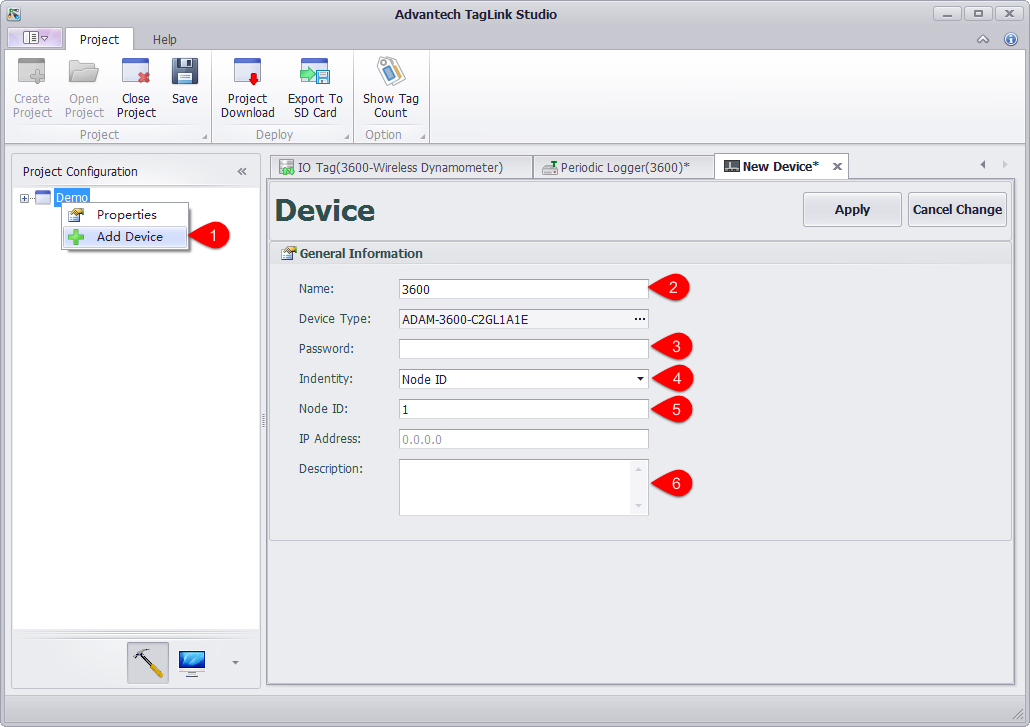Screen dimensions: 1030x727
Task: Choose Properties from the context menu
Action: pyautogui.click(x=126, y=215)
